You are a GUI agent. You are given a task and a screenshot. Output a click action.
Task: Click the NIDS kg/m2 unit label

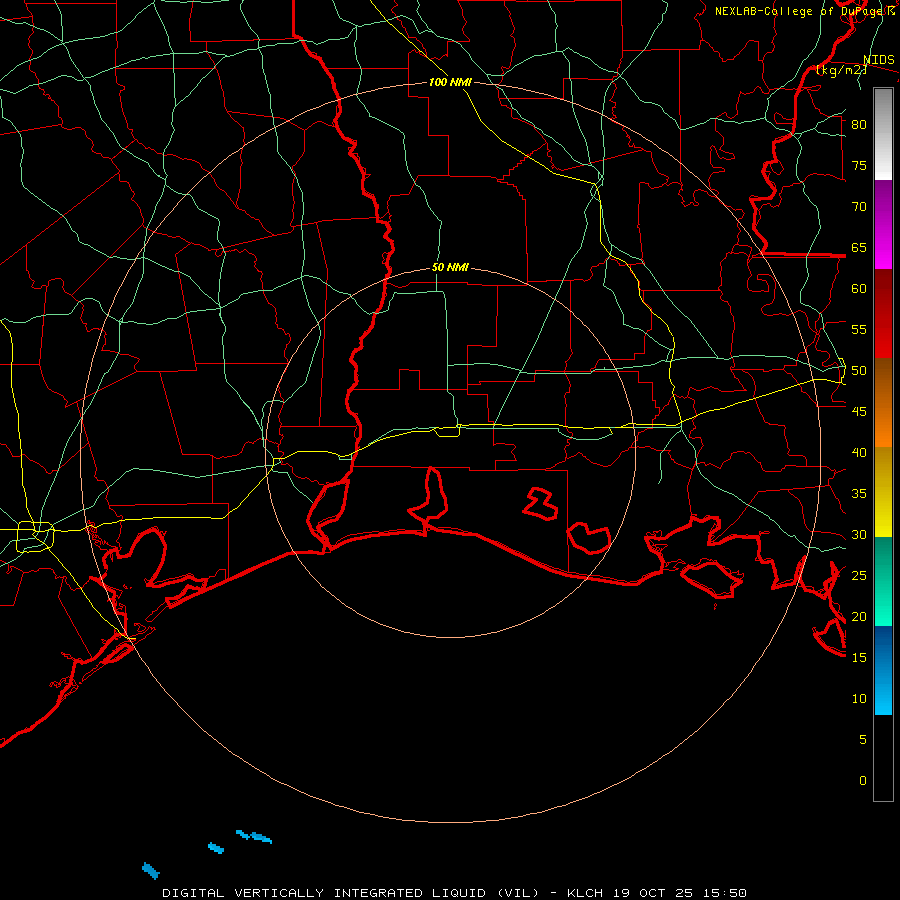[x=841, y=65]
